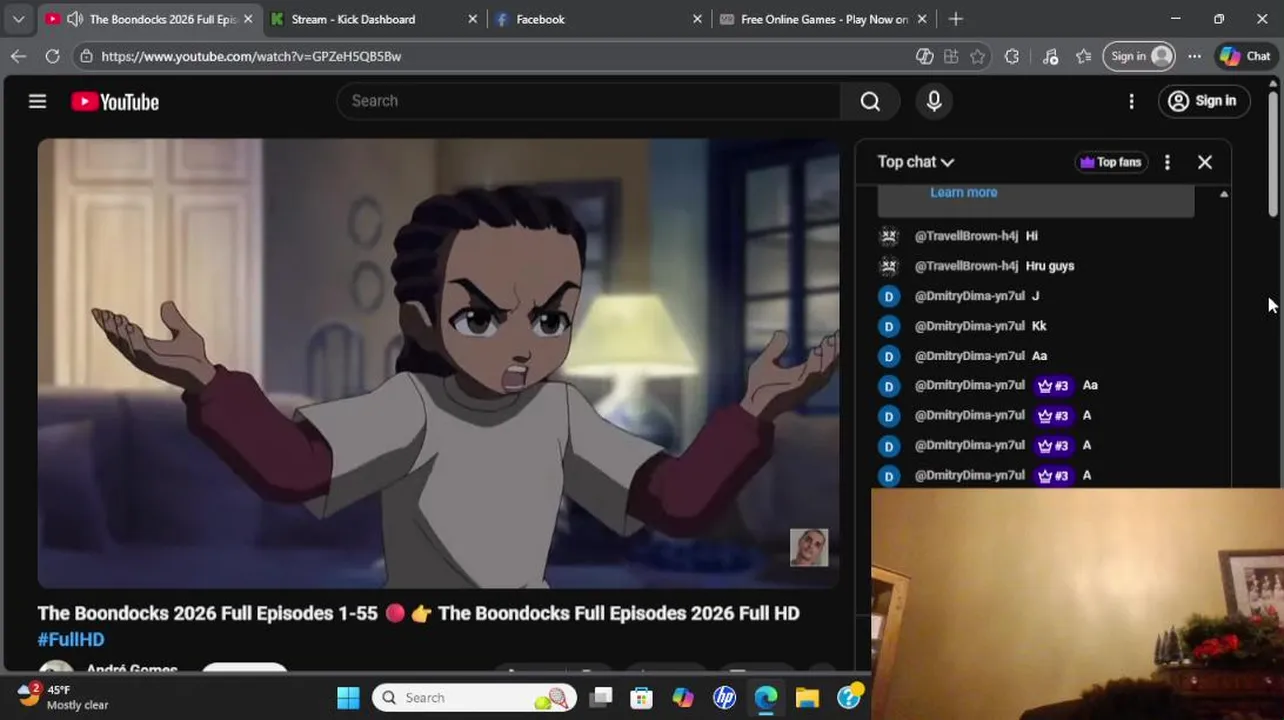Go to YouTube home via logo

115,102
